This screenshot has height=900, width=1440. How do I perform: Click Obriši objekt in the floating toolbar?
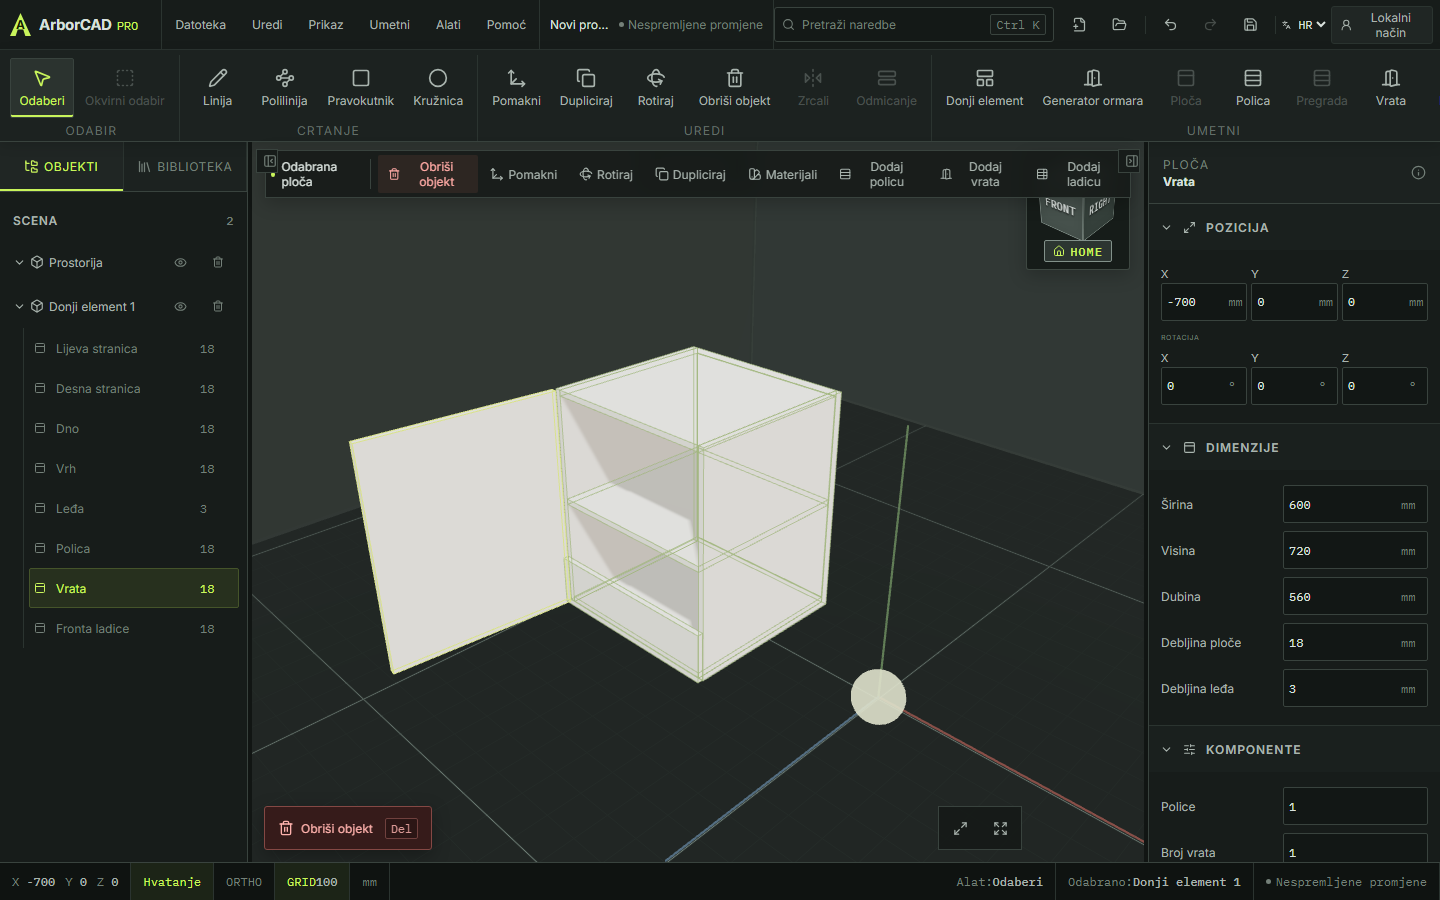[427, 174]
